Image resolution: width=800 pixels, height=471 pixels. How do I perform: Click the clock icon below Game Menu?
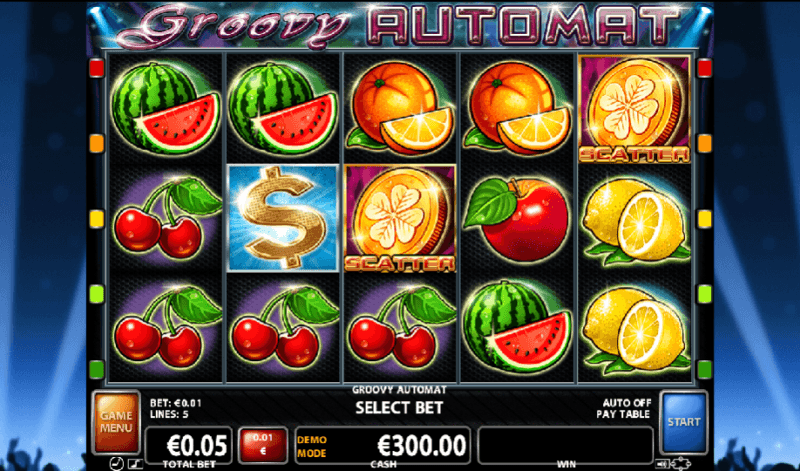(117, 464)
